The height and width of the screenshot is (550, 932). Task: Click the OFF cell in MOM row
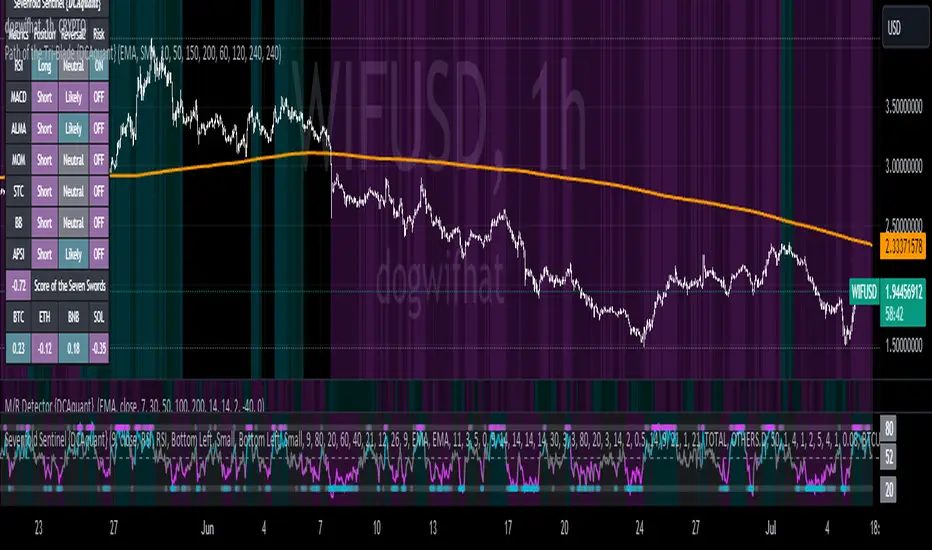point(99,160)
